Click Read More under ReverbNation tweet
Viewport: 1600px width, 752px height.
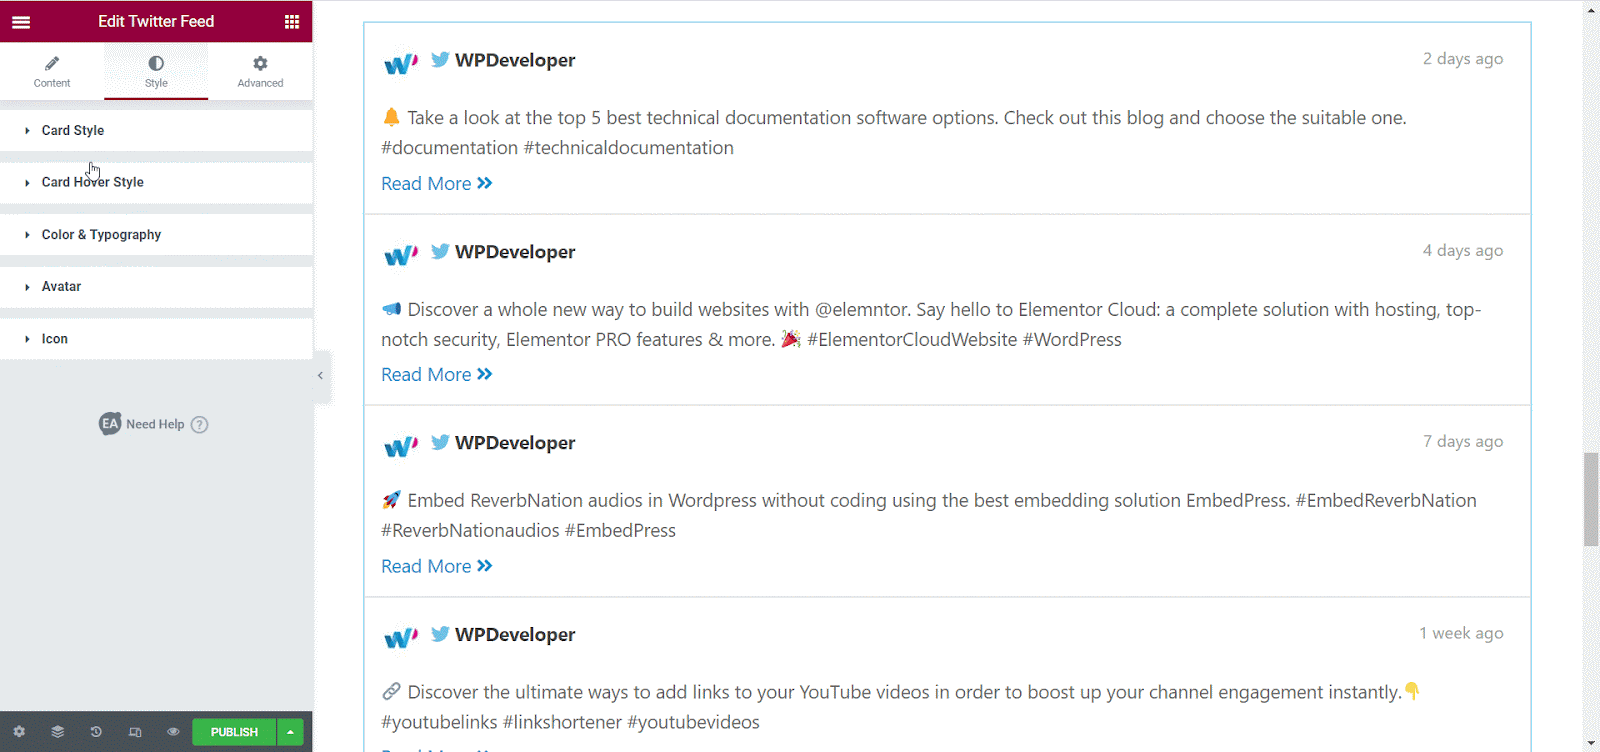[x=437, y=567]
